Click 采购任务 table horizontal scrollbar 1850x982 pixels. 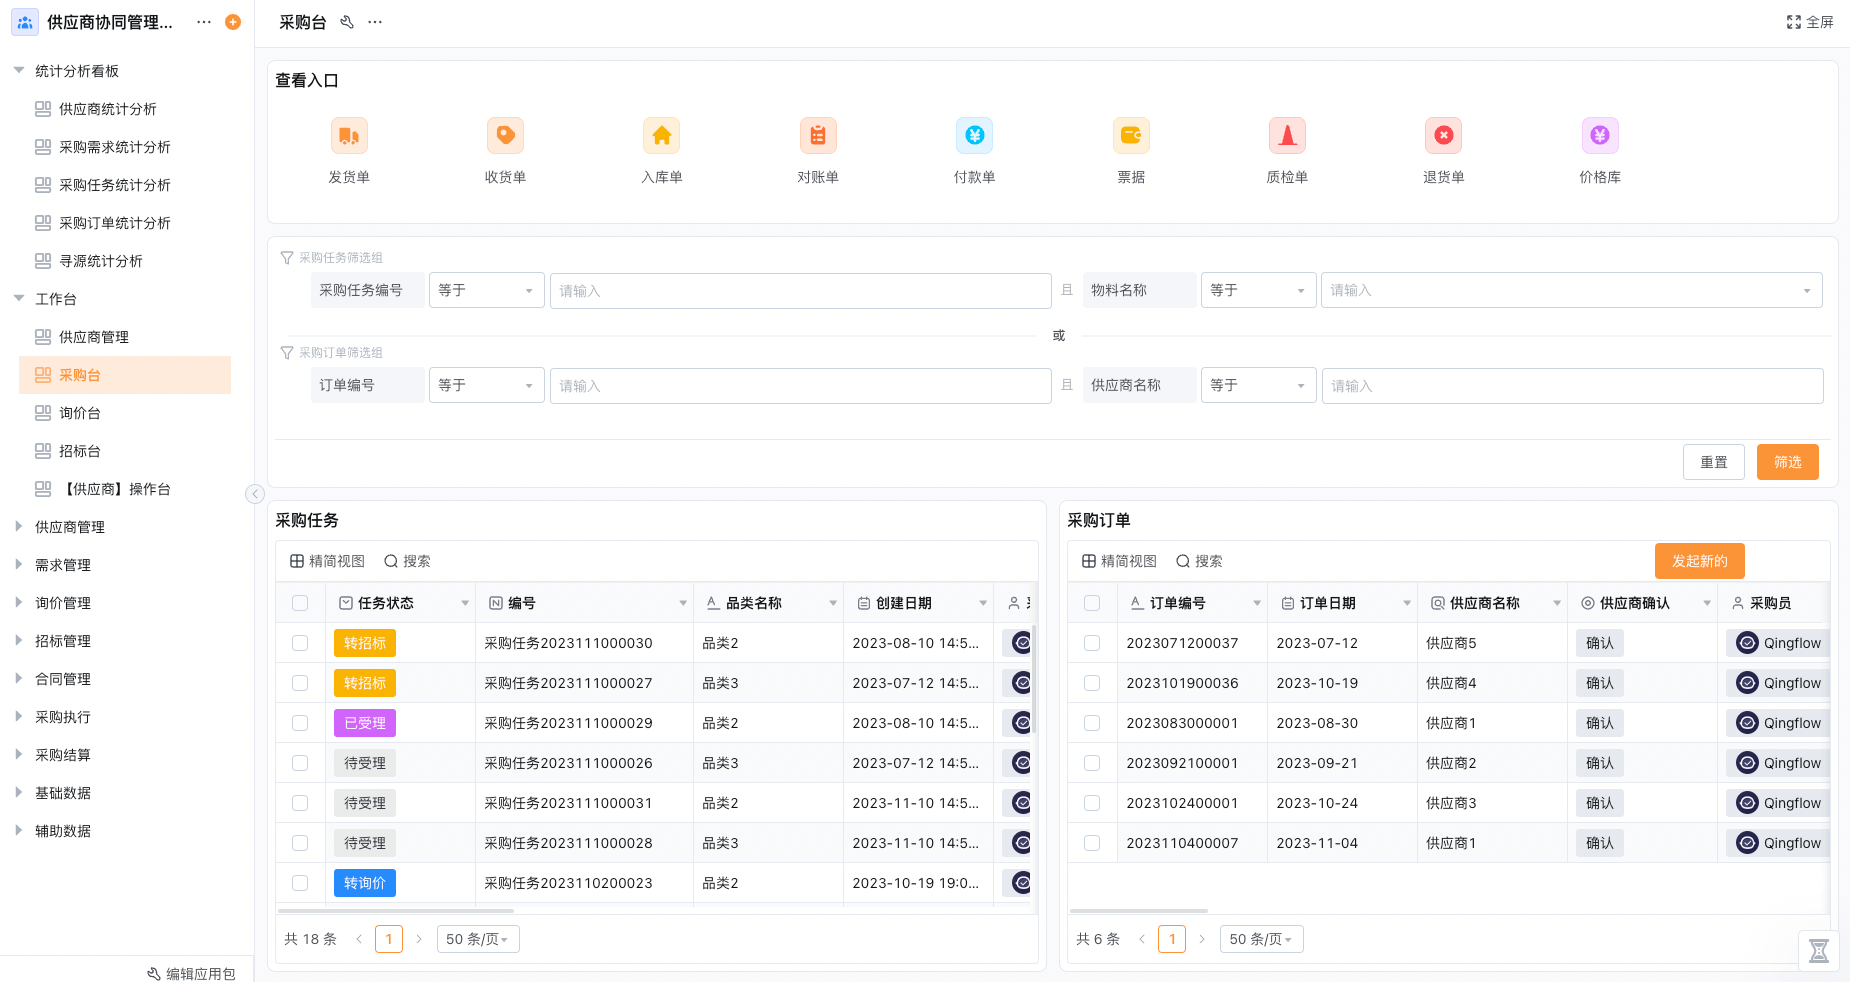pyautogui.click(x=396, y=911)
